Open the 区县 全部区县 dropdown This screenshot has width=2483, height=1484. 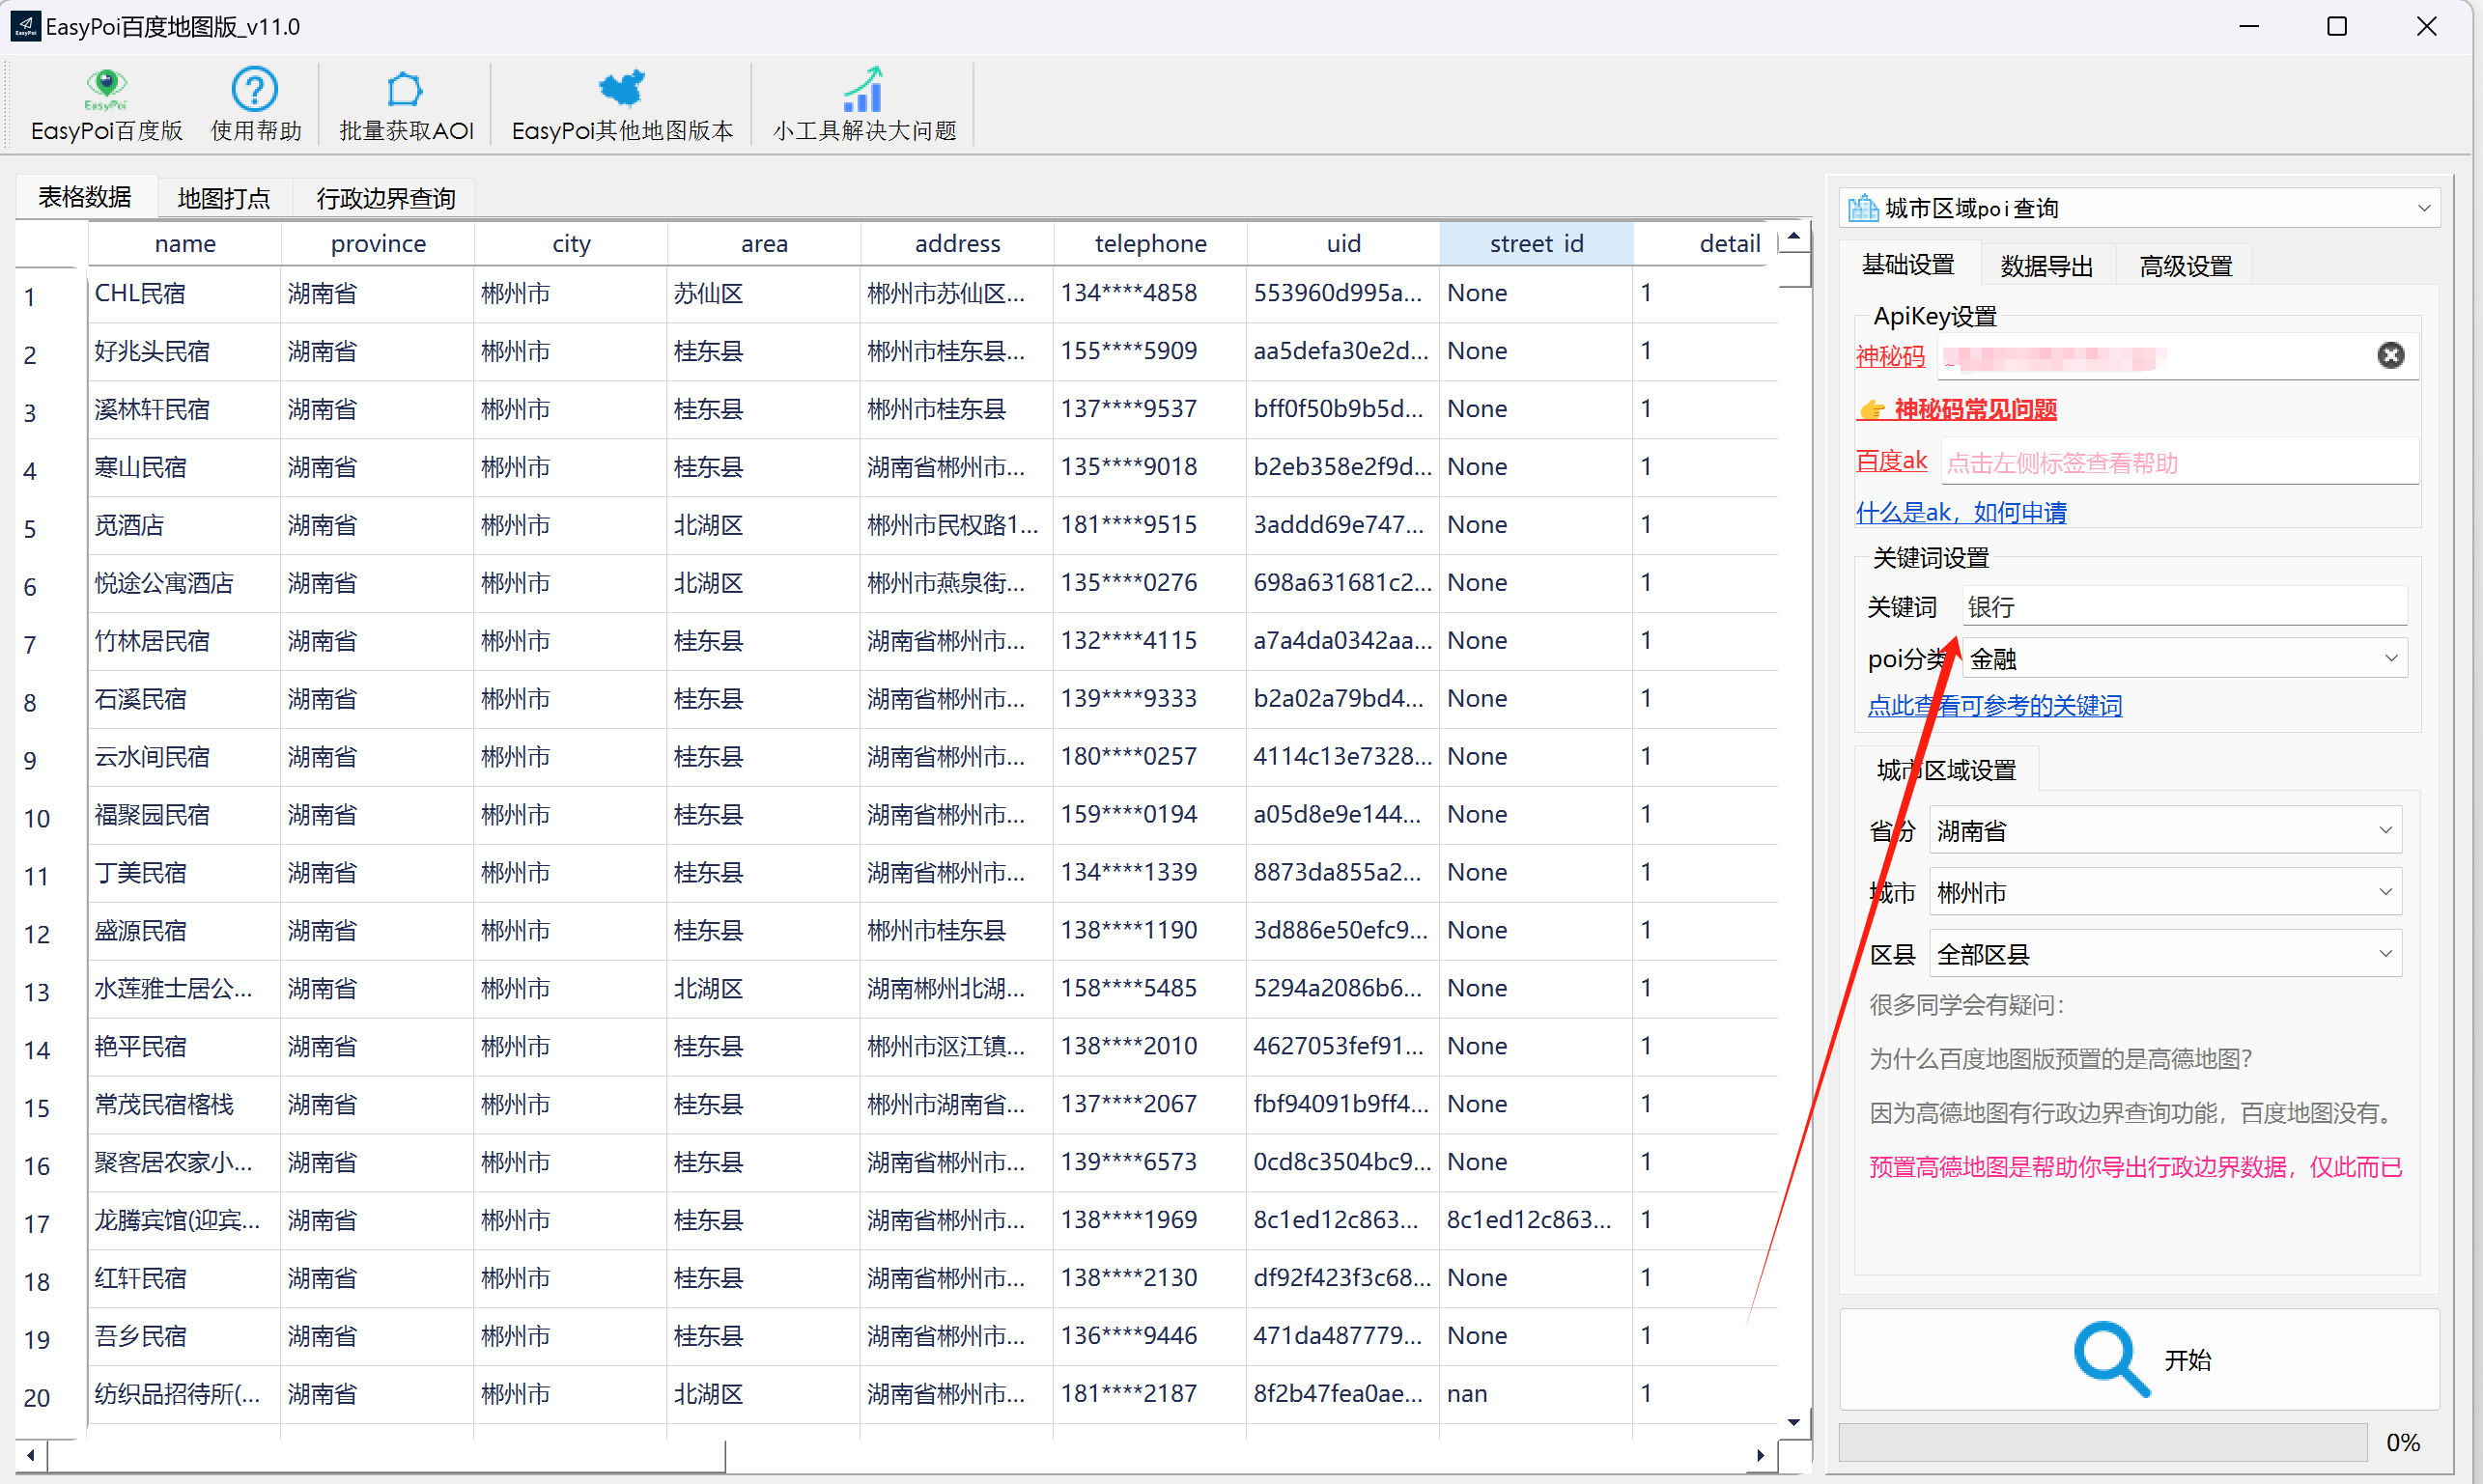pyautogui.click(x=2165, y=955)
